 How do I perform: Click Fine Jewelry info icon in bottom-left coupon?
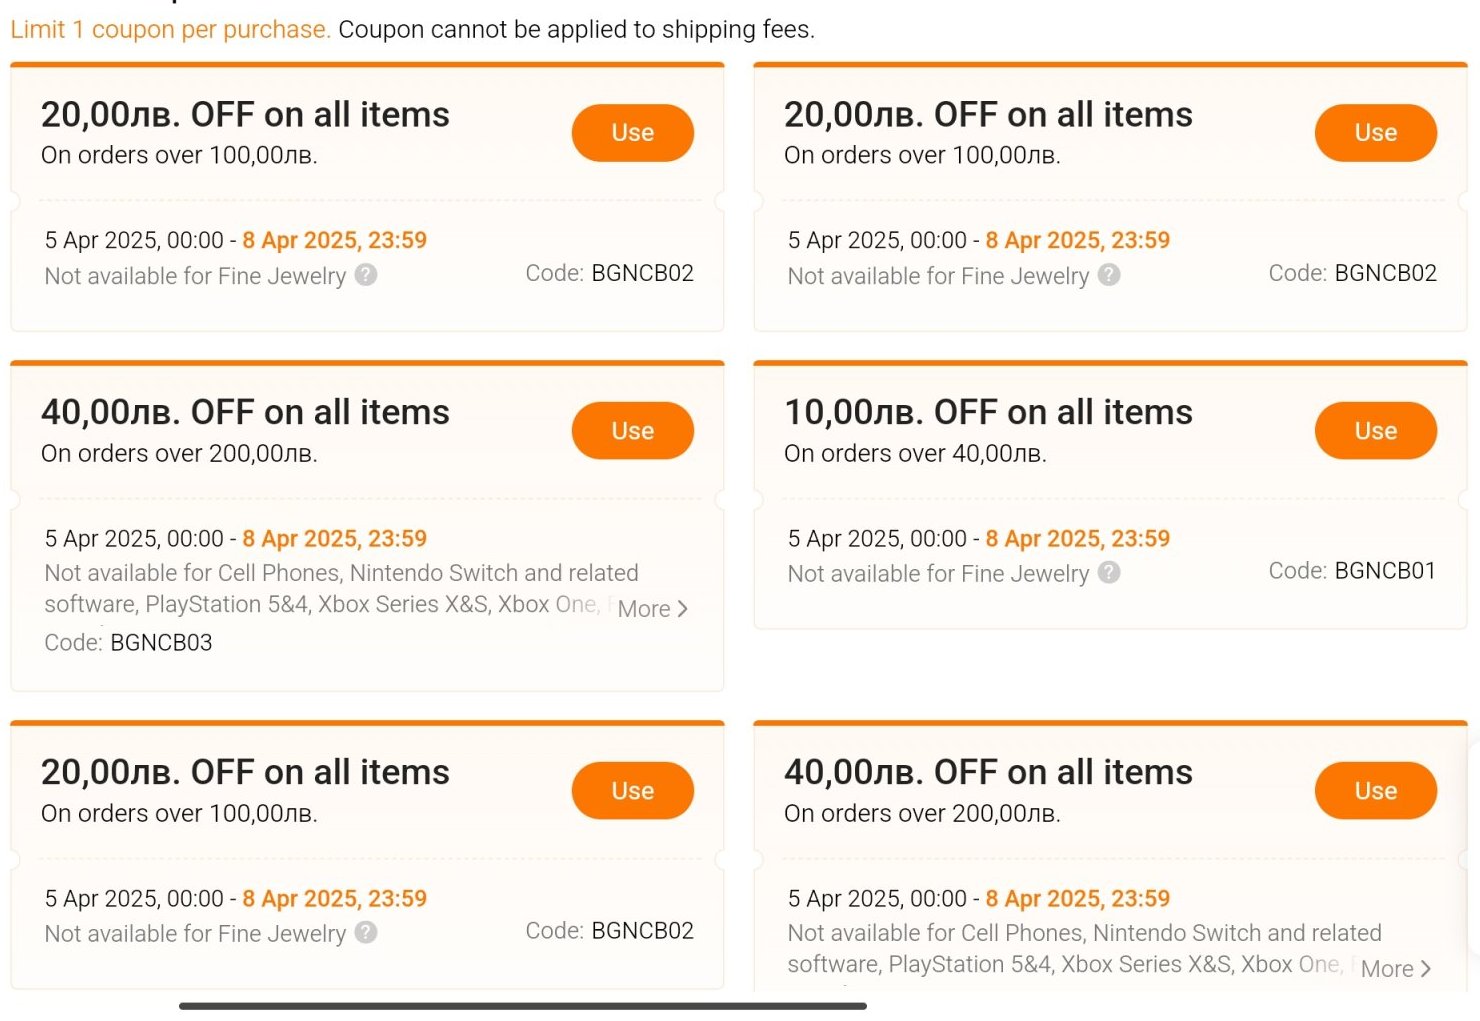pos(366,933)
